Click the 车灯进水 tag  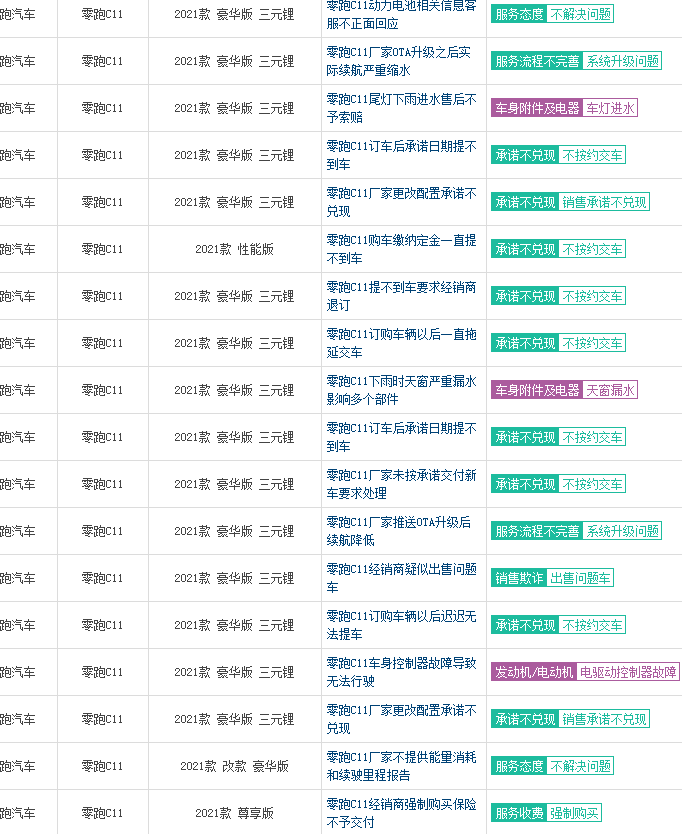(x=610, y=108)
